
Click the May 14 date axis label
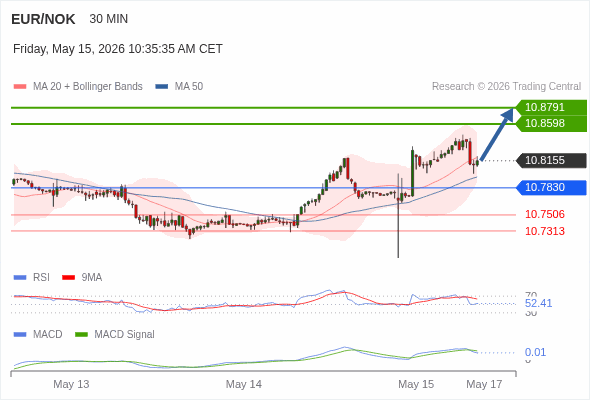[x=243, y=384]
